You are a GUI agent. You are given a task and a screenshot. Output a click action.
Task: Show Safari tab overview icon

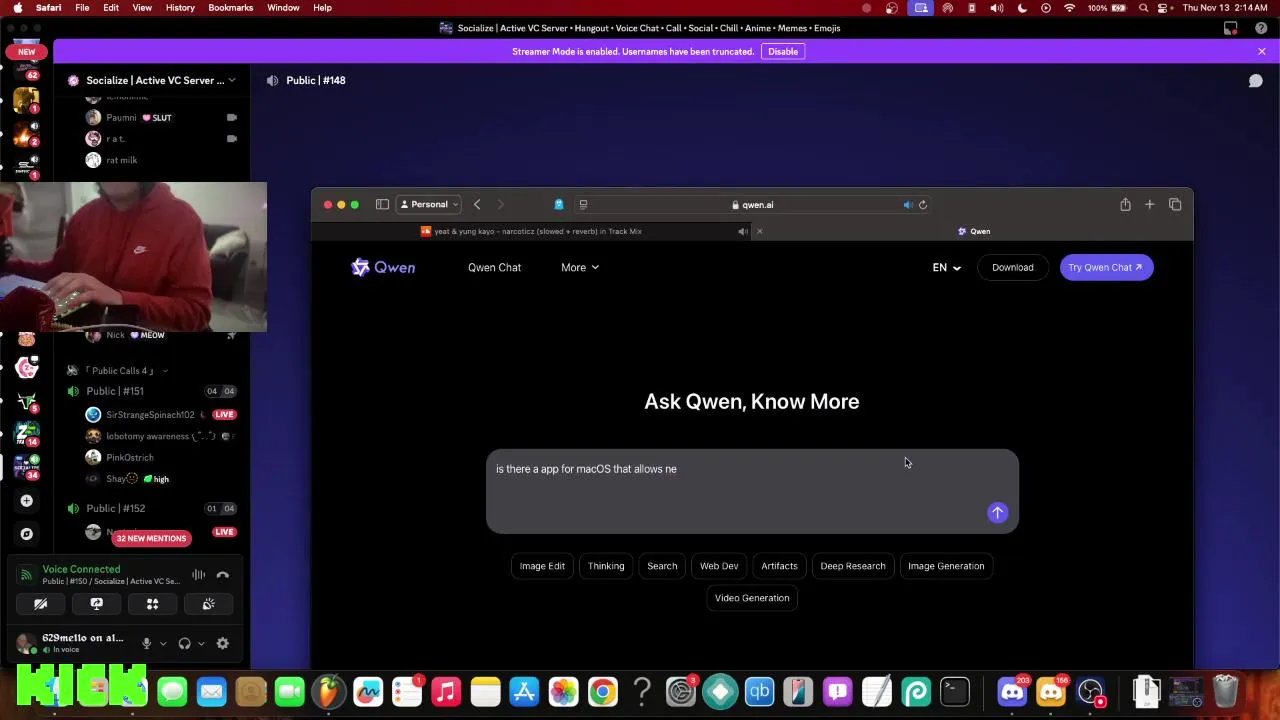[1175, 204]
